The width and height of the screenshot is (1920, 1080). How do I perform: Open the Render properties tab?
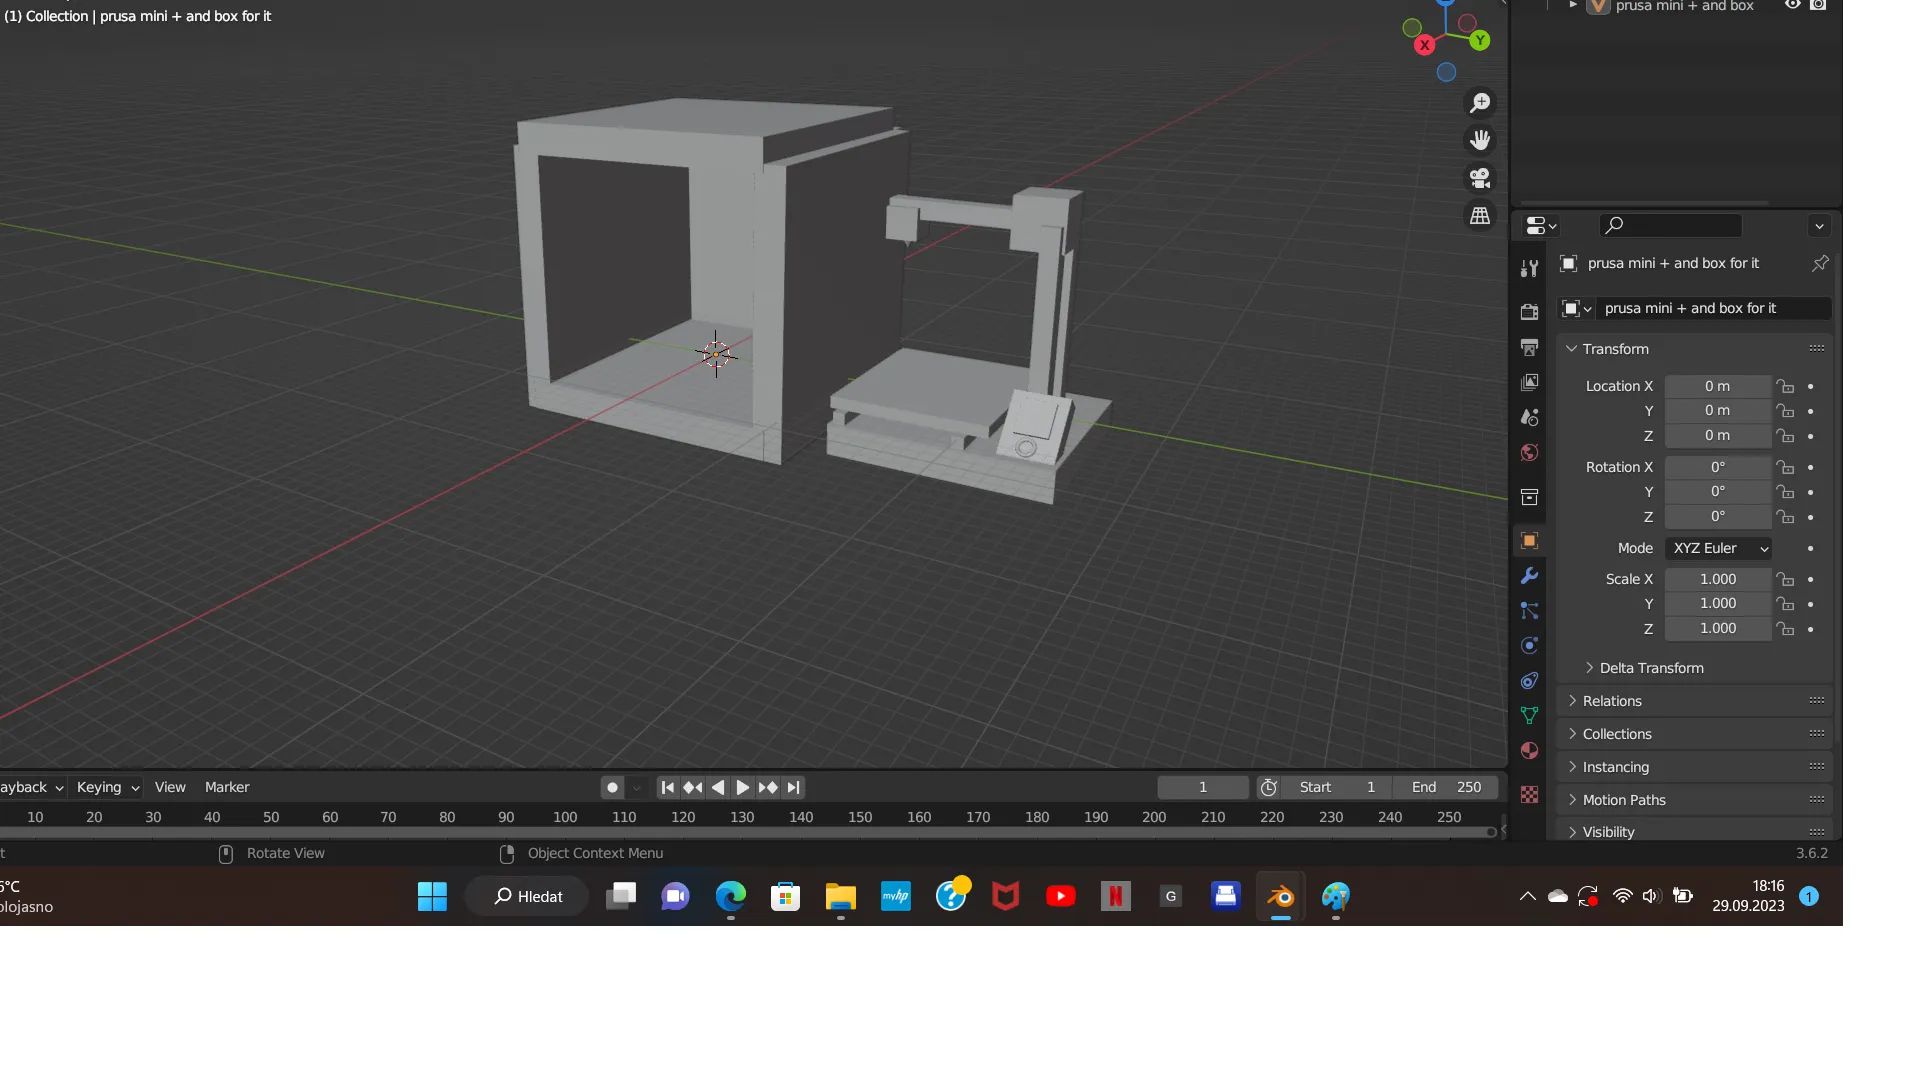click(x=1529, y=311)
